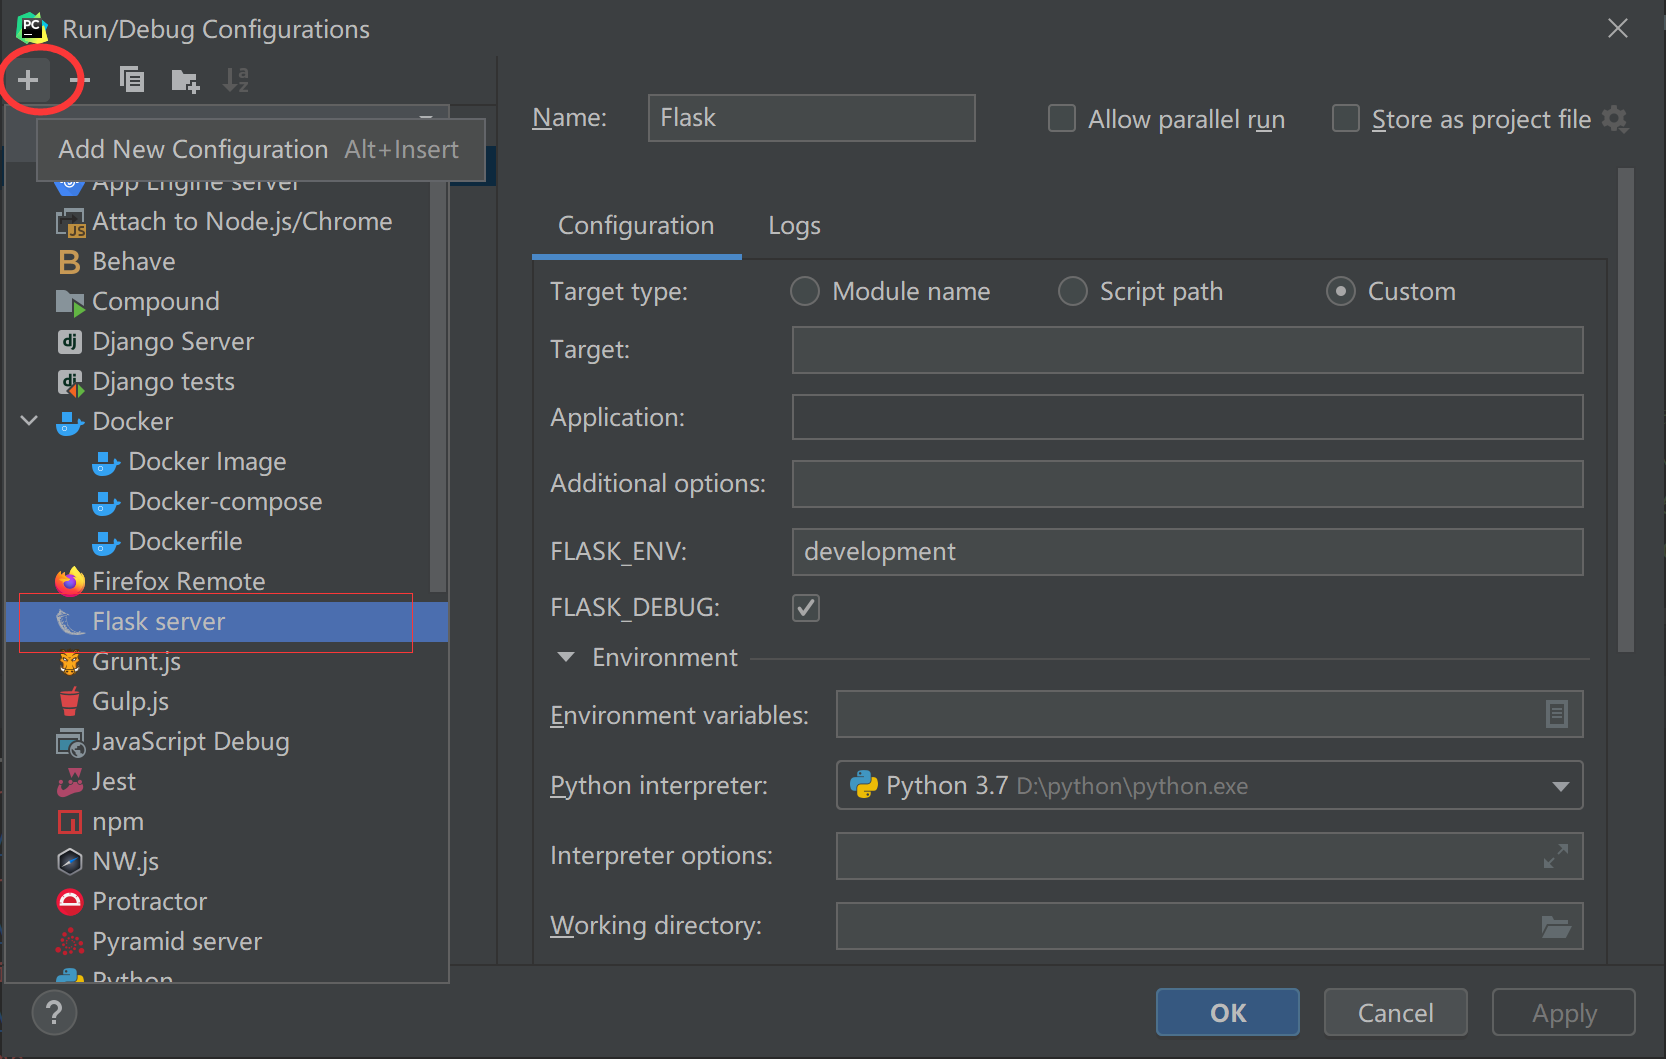
Task: Select the Script path radio button
Action: (1072, 291)
